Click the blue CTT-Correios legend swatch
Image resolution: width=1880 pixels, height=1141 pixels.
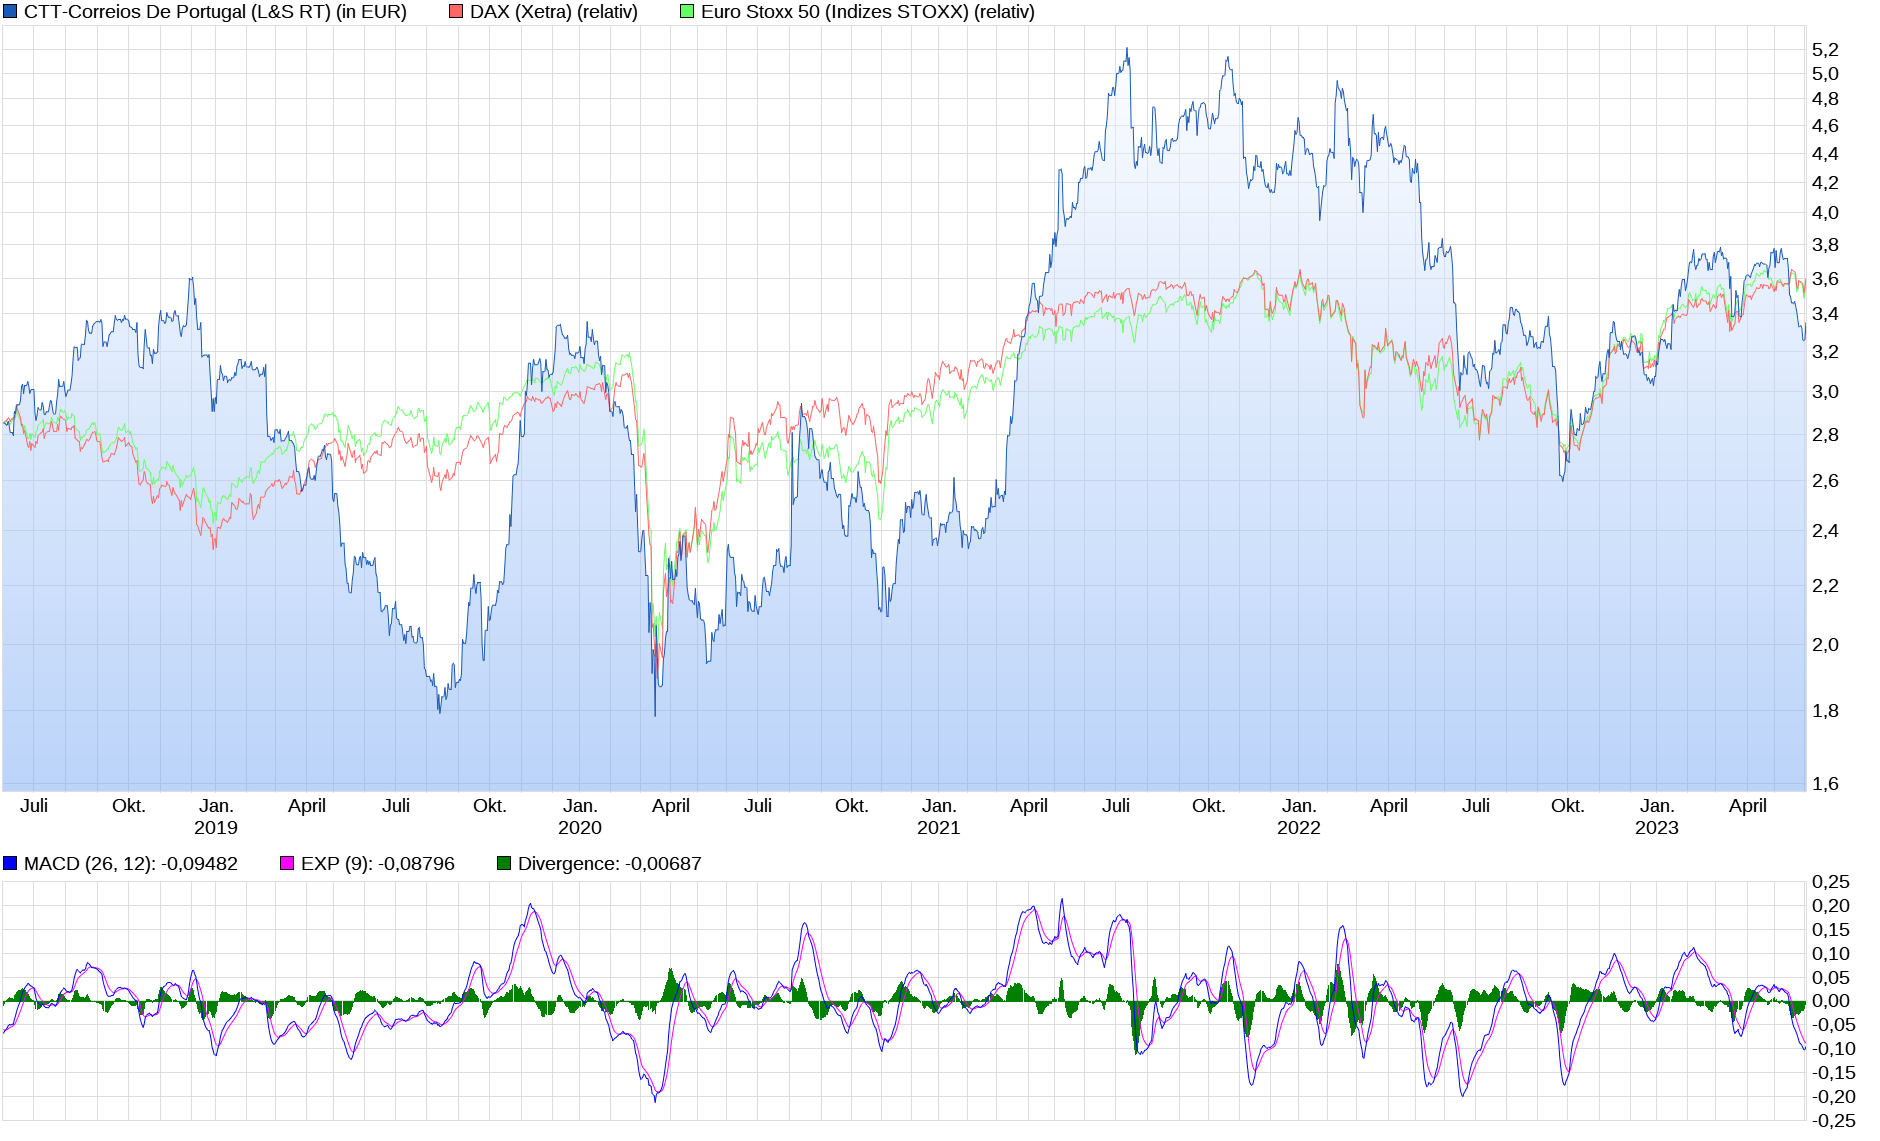pos(10,12)
